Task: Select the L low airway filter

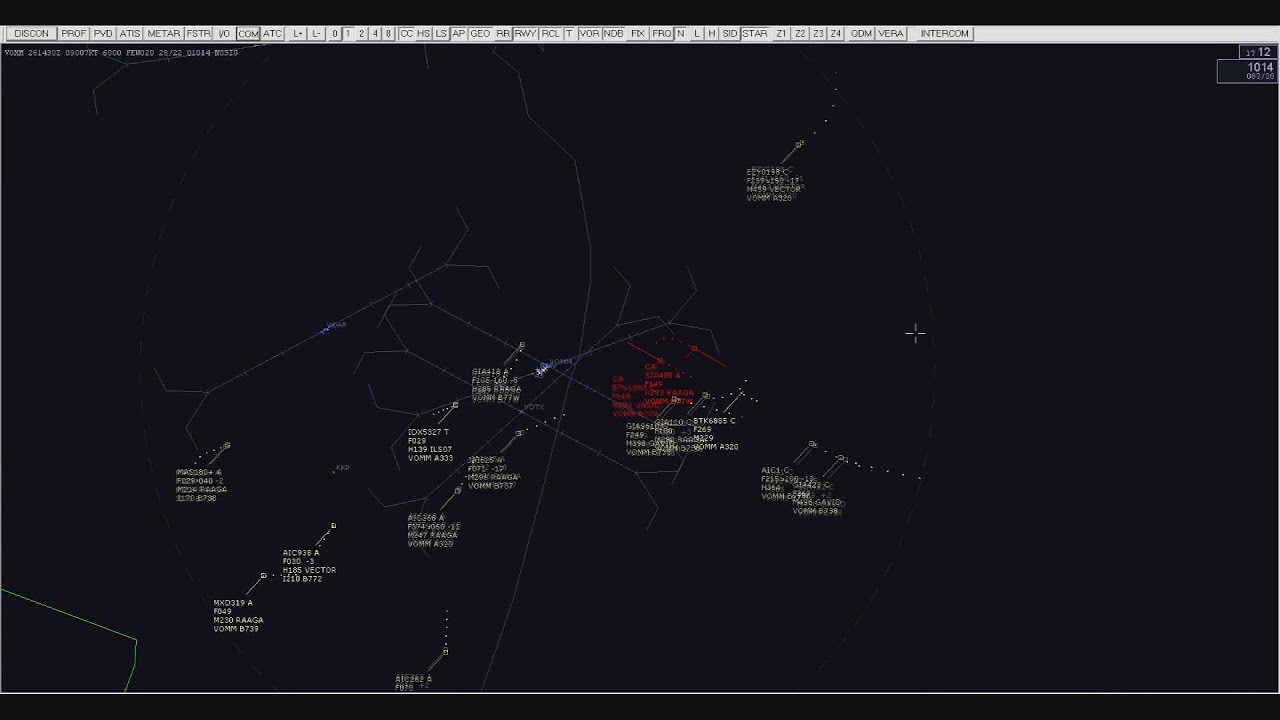Action: (697, 34)
